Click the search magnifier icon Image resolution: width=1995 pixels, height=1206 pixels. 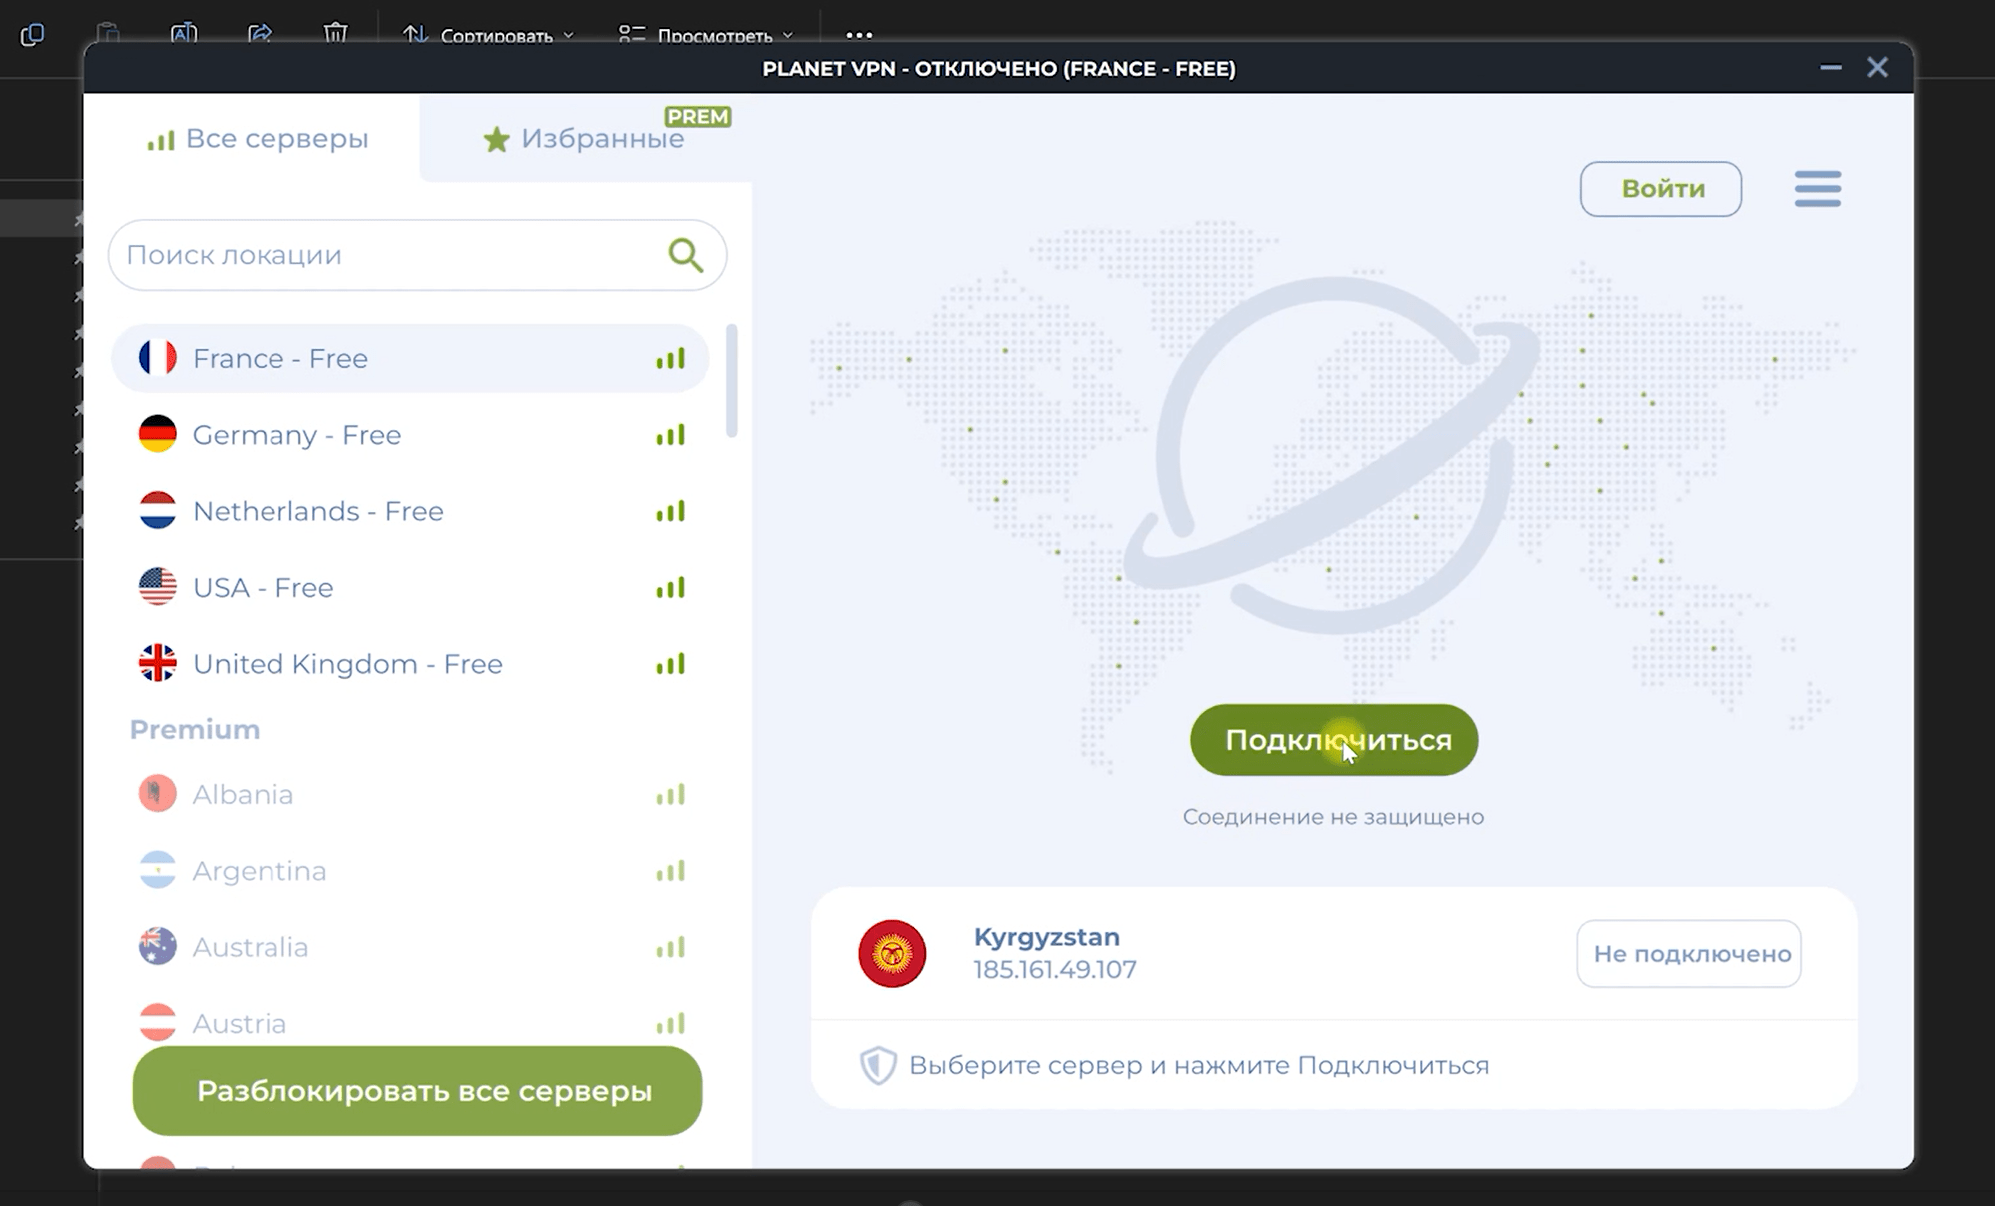tap(685, 255)
